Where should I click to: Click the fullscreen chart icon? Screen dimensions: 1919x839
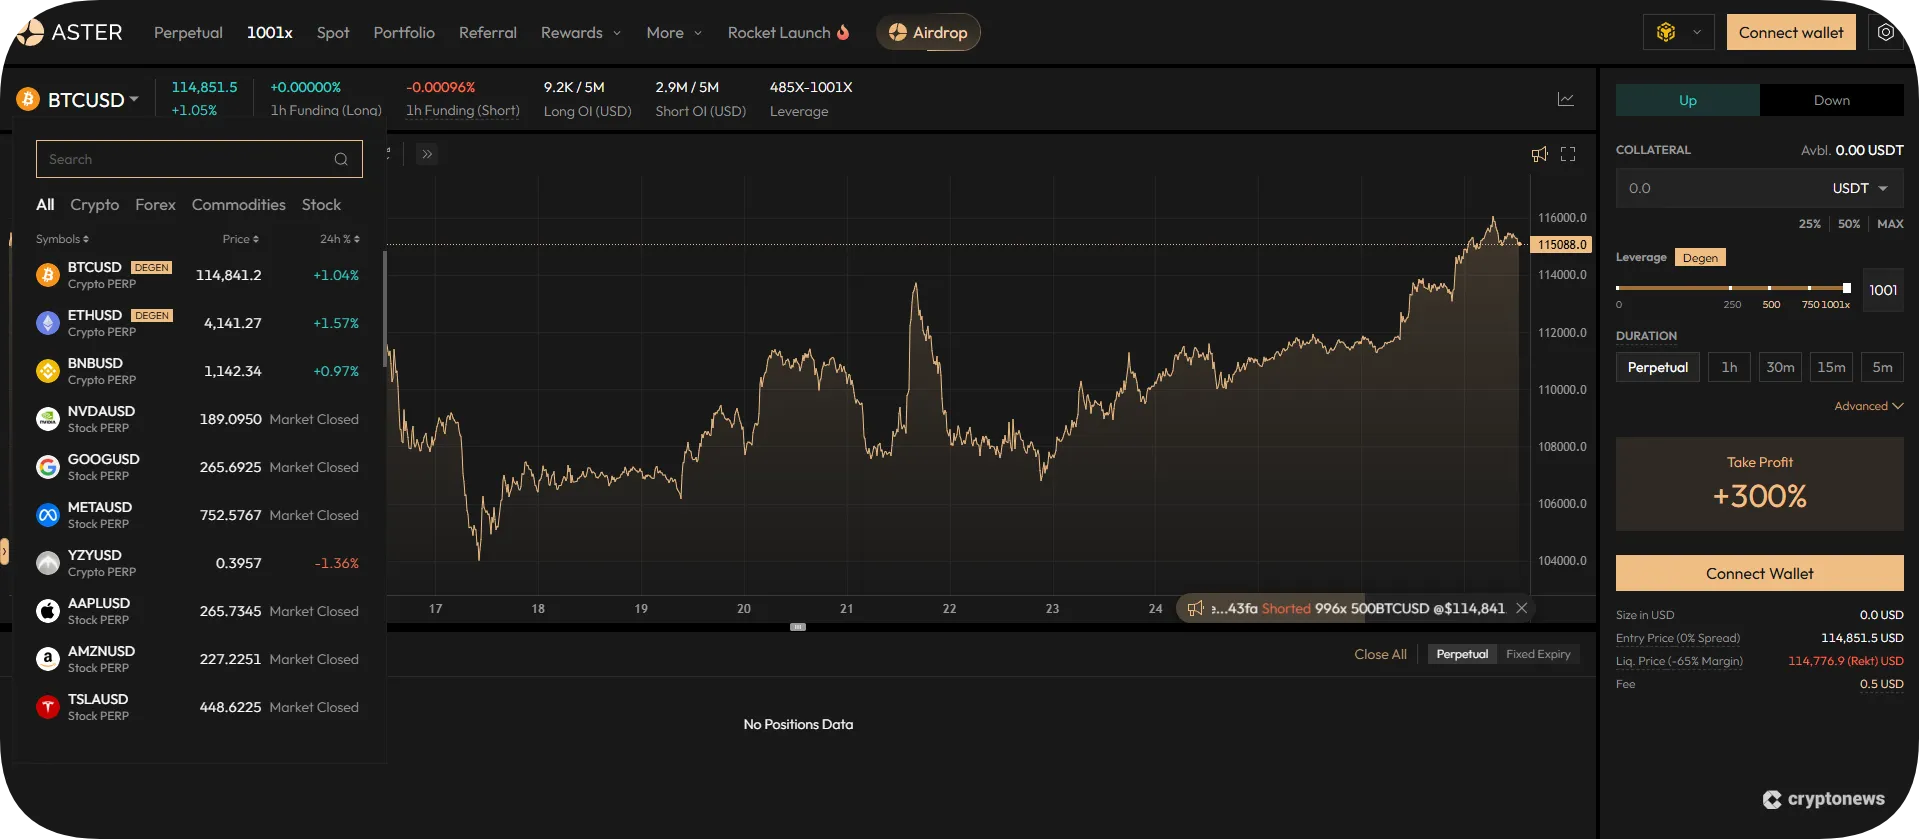(1568, 154)
